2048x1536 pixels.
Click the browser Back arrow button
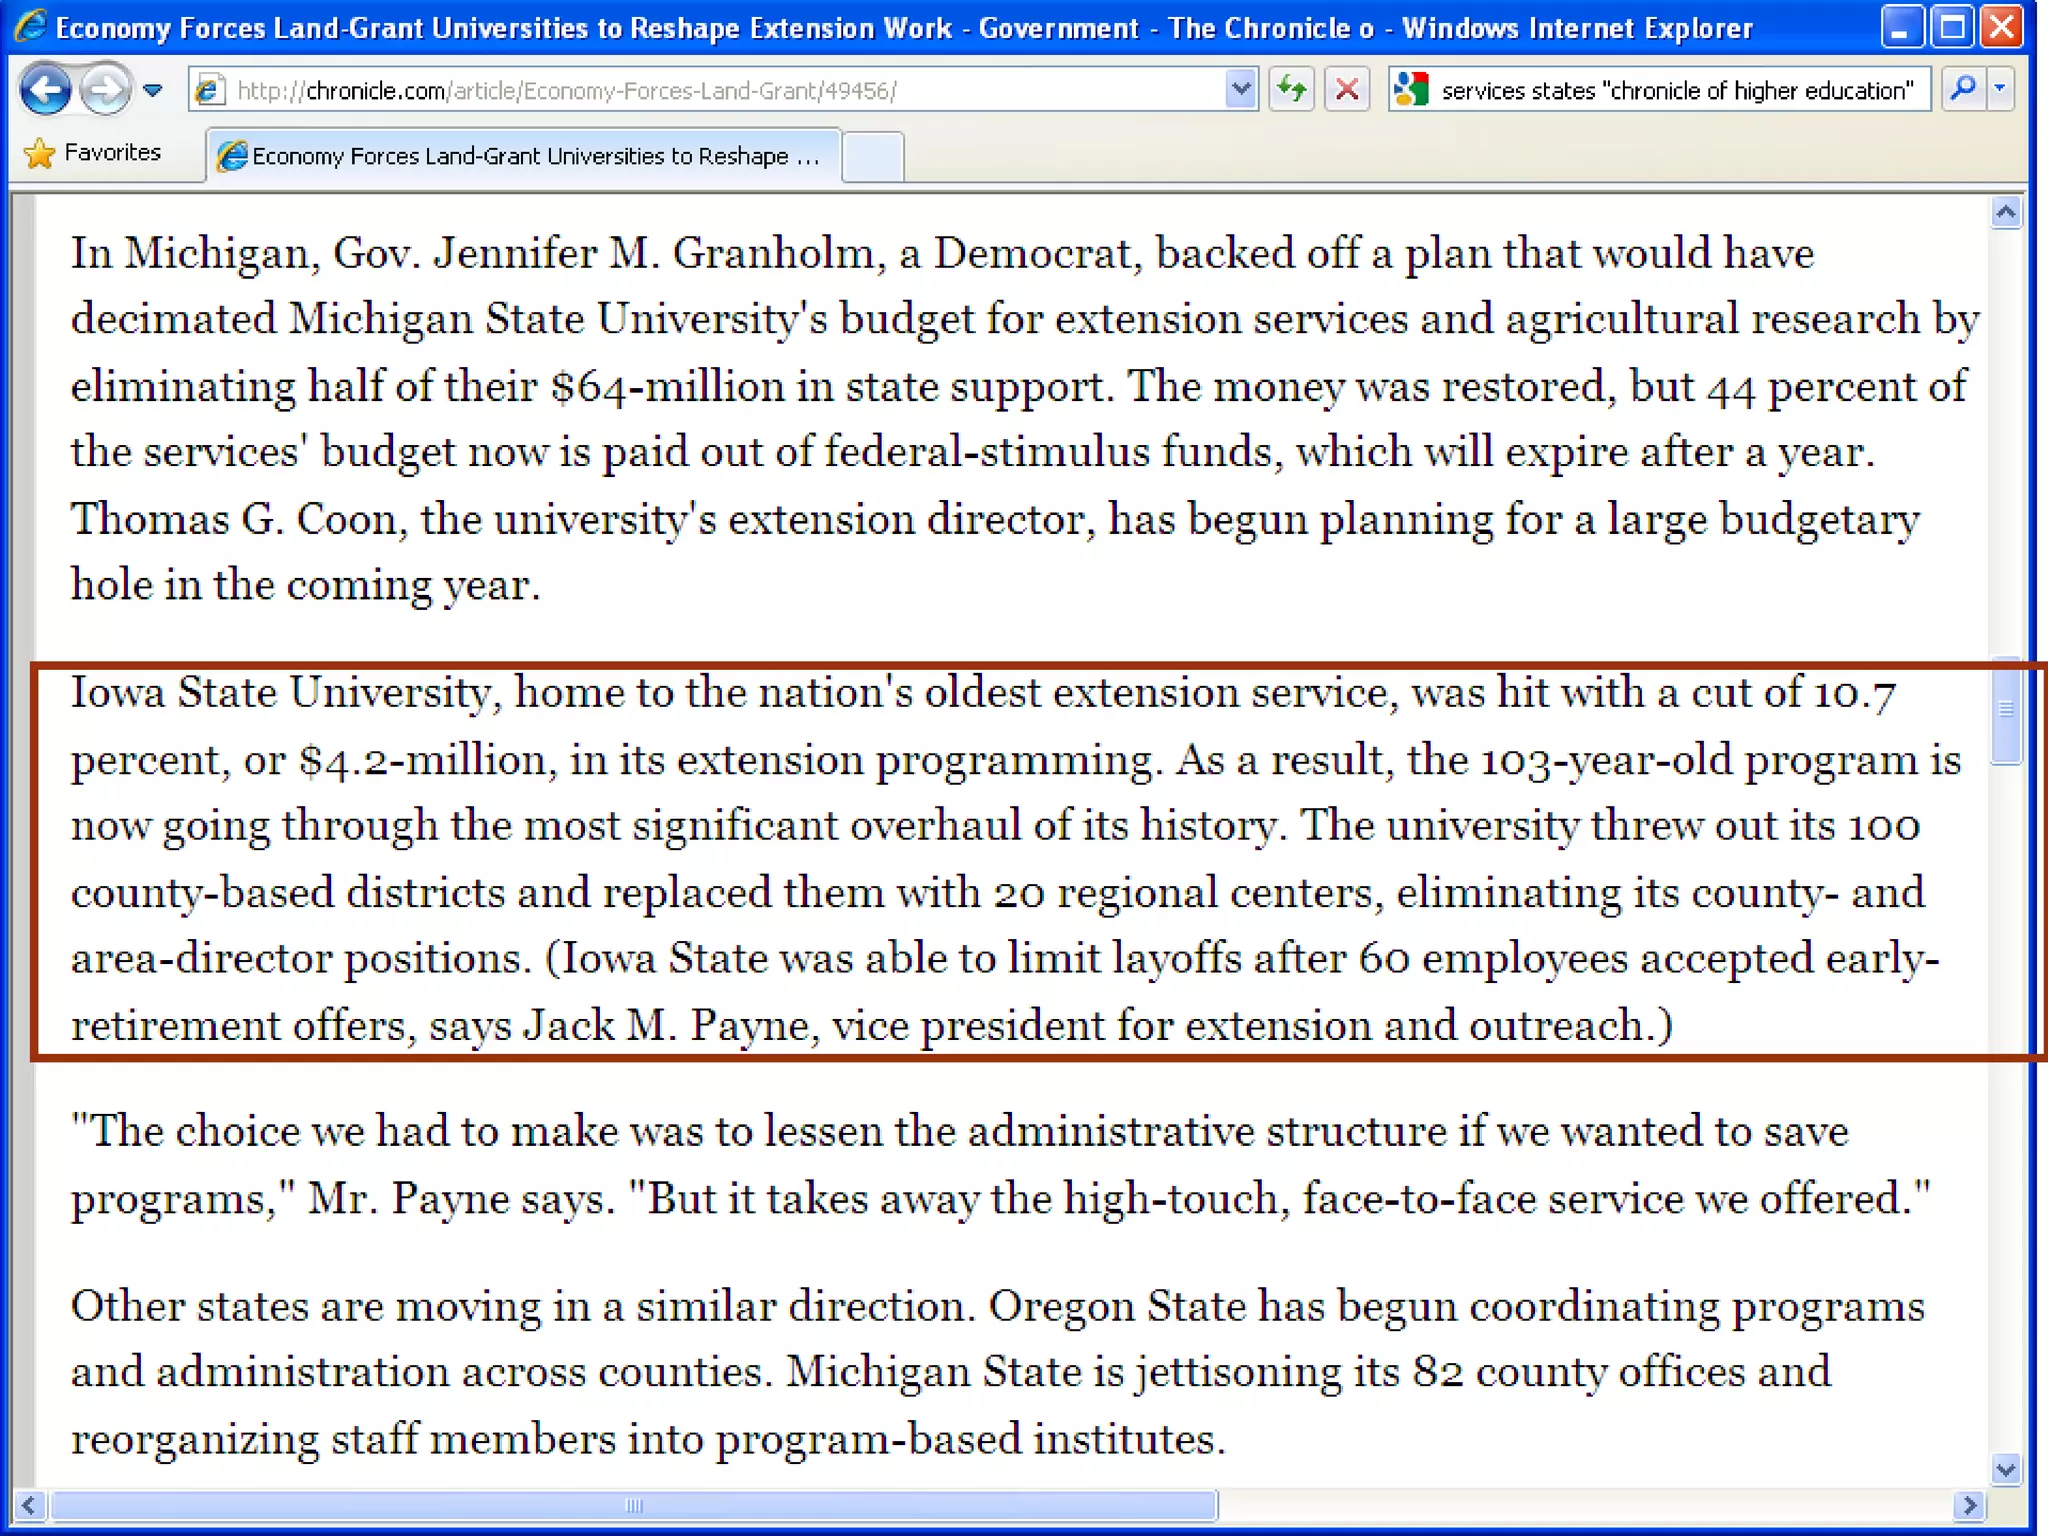45,90
